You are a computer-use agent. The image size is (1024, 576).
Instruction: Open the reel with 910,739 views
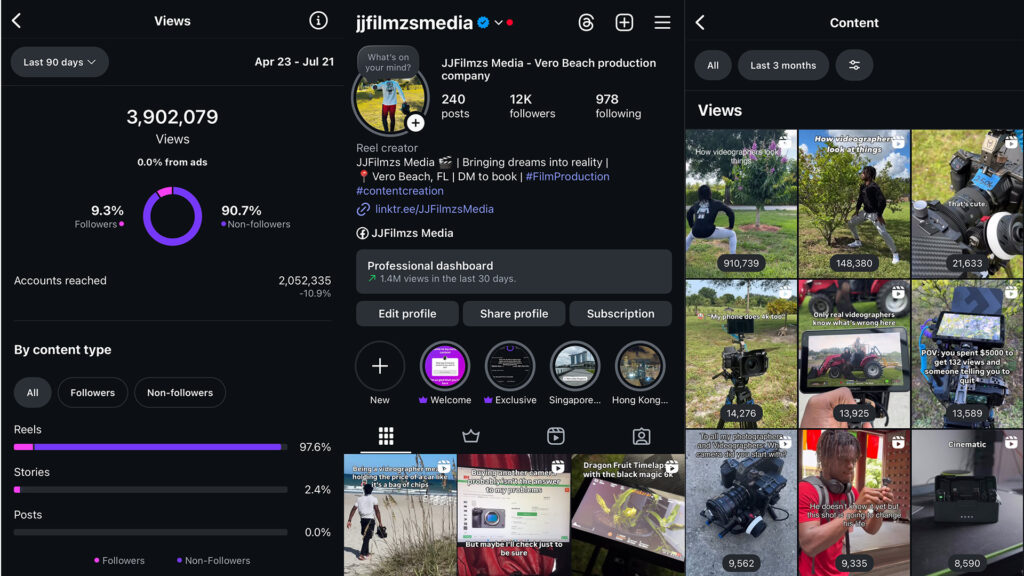pos(741,204)
